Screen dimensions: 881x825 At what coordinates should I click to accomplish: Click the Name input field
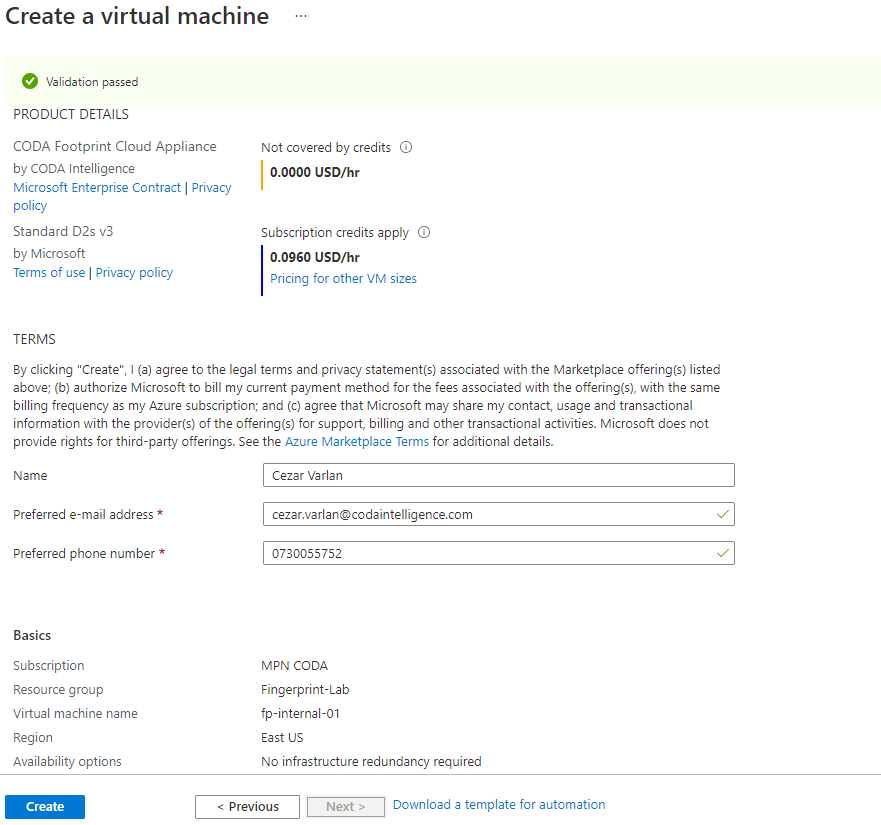coord(498,475)
